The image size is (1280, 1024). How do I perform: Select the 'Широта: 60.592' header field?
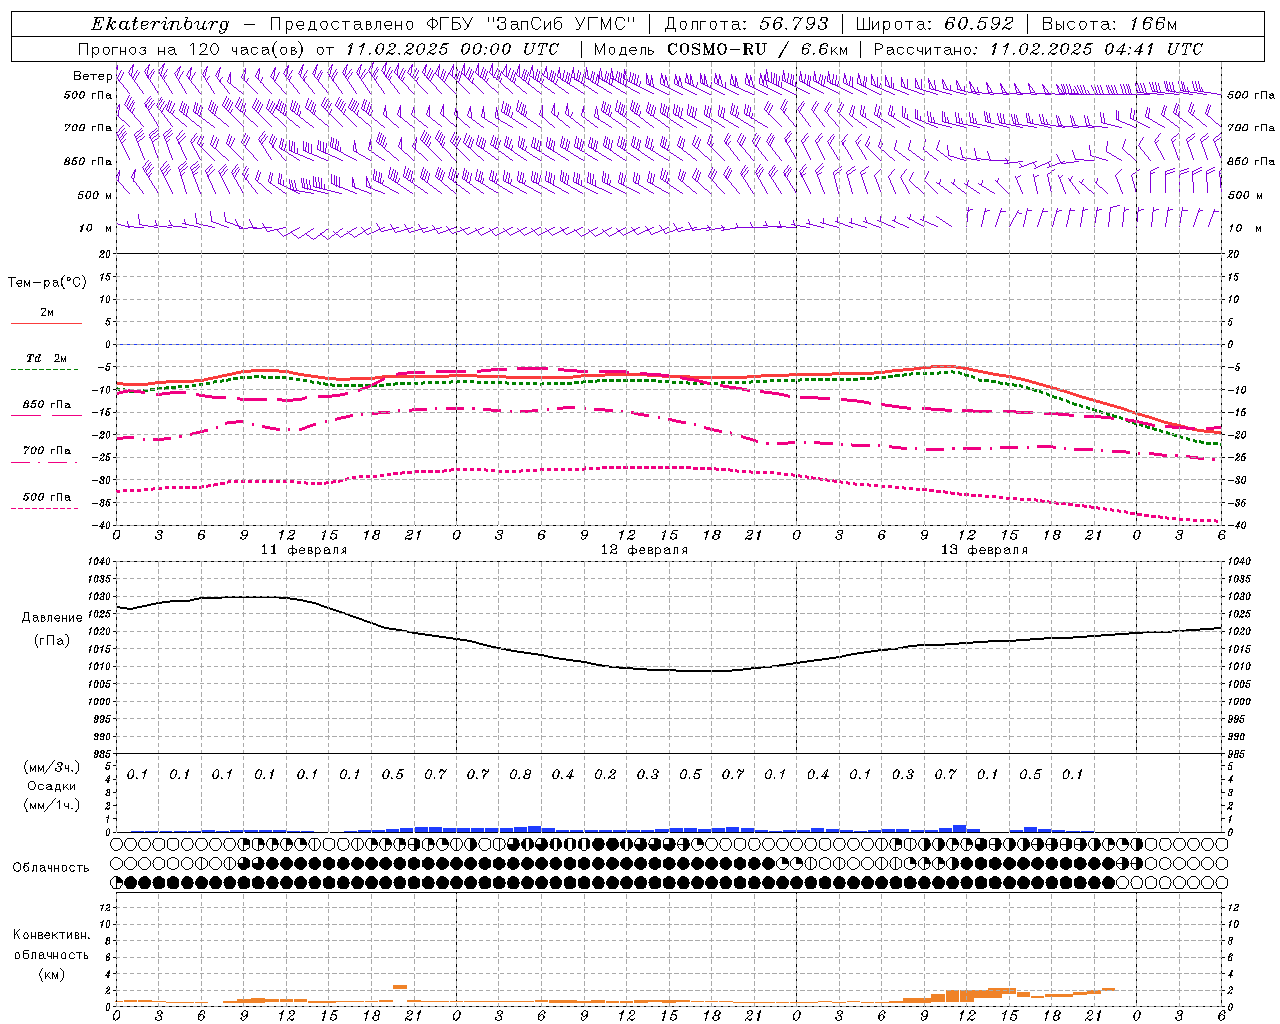[935, 24]
